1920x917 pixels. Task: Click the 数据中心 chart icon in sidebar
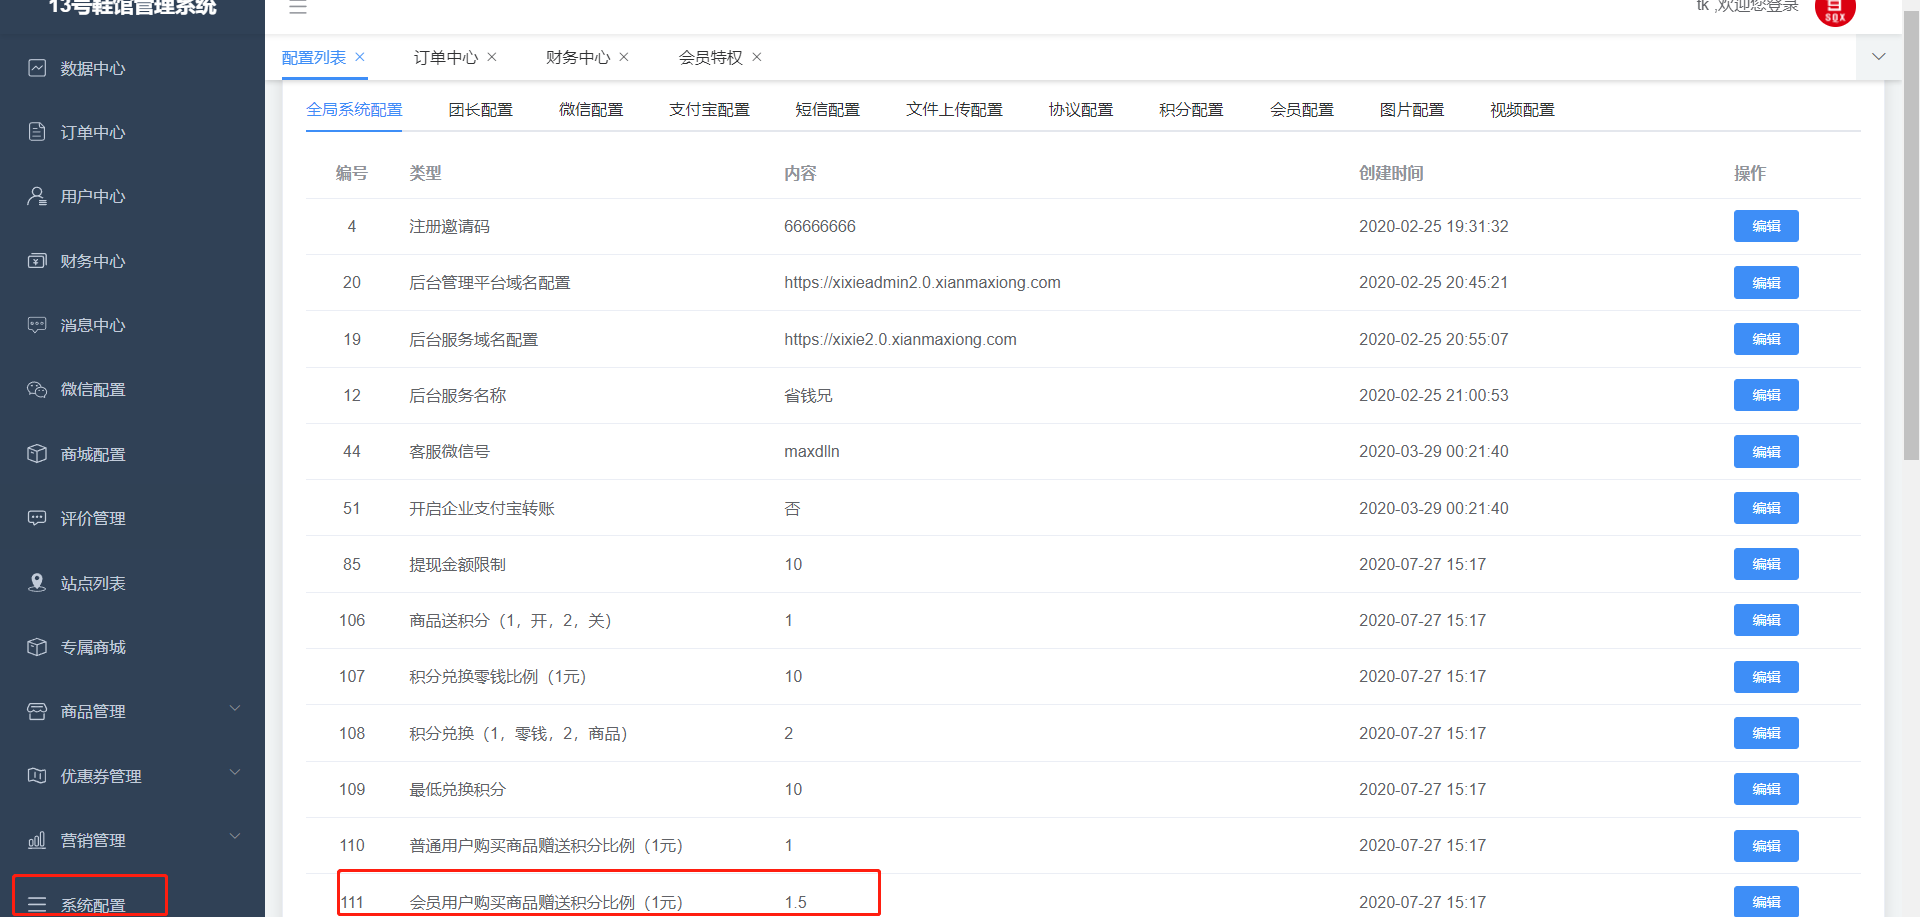pyautogui.click(x=37, y=68)
